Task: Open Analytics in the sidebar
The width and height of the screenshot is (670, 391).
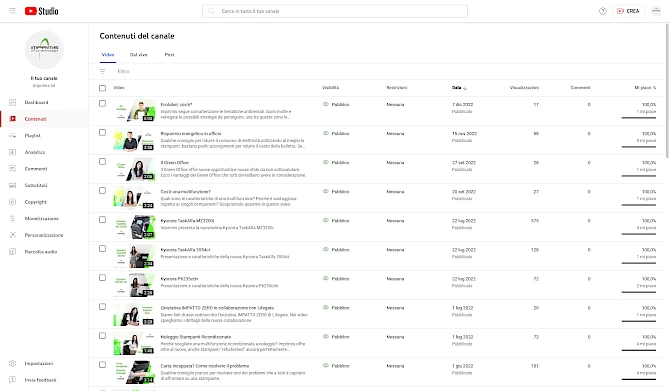Action: (x=44, y=152)
